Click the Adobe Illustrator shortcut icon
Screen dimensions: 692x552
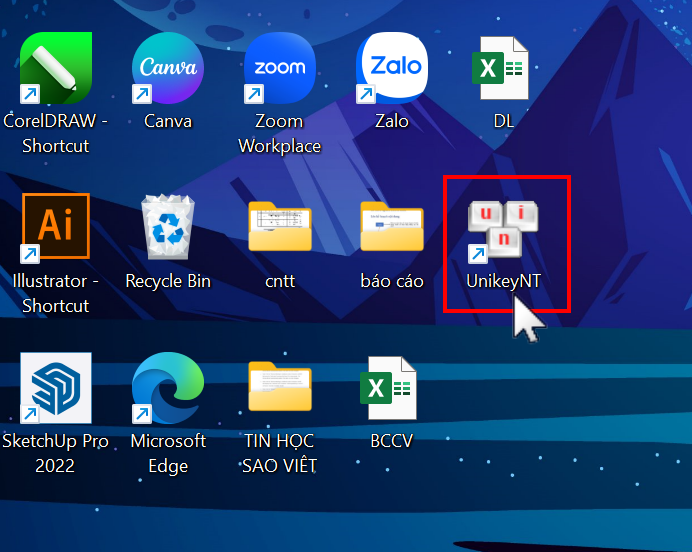[x=56, y=228]
